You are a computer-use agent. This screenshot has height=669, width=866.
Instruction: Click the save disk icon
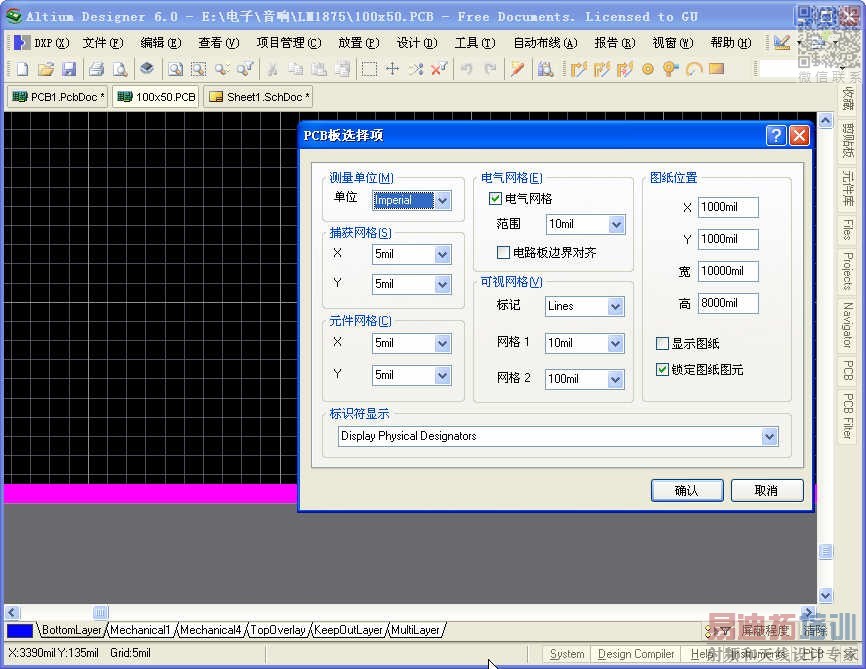[69, 69]
